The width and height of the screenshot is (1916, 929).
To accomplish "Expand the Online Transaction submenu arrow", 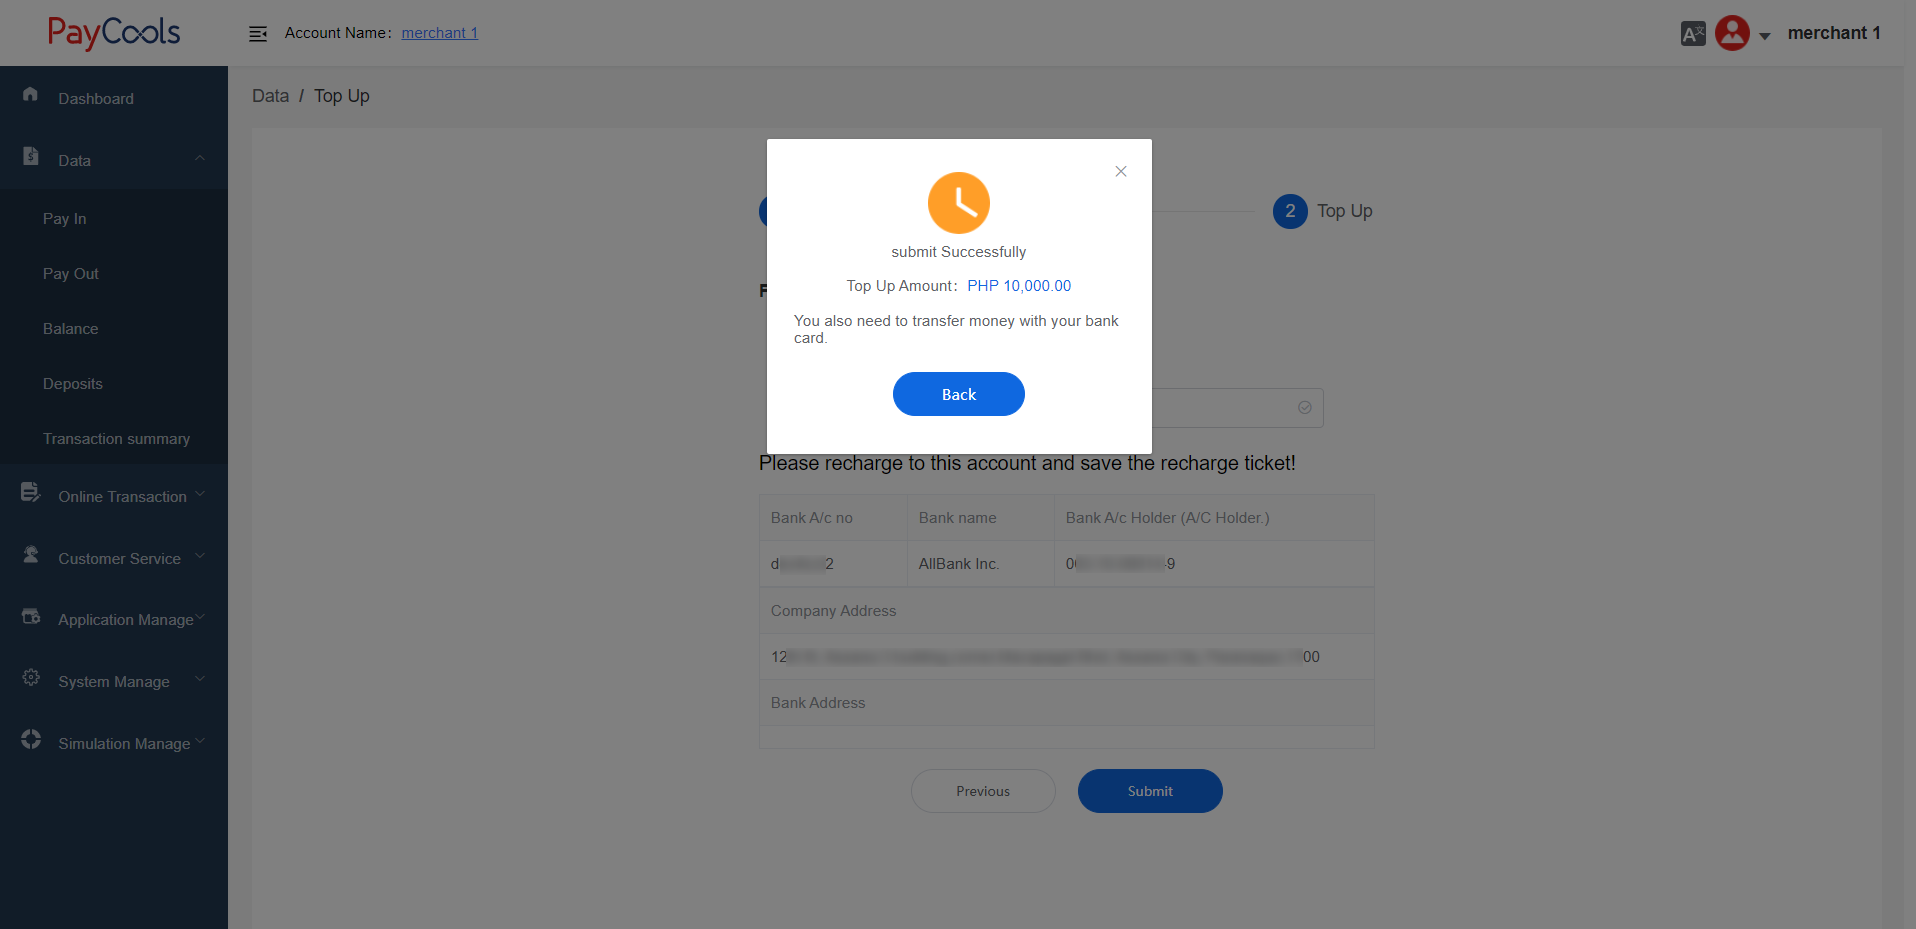I will (x=200, y=494).
